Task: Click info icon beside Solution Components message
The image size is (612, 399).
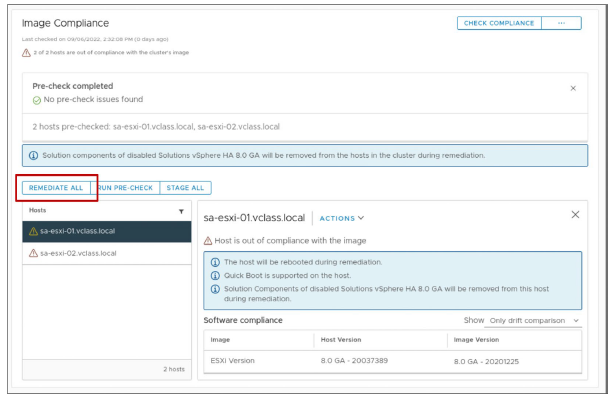Action: (215, 289)
